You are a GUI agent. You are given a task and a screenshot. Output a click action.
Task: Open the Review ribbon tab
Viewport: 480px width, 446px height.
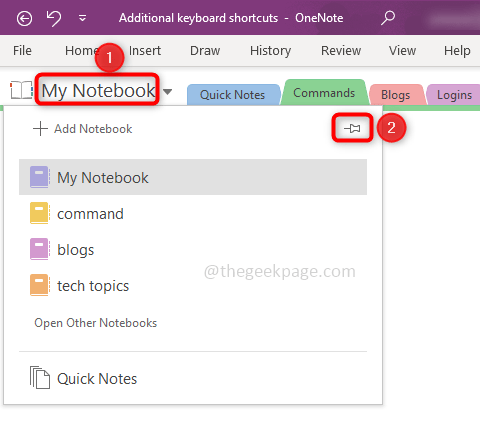point(341,51)
